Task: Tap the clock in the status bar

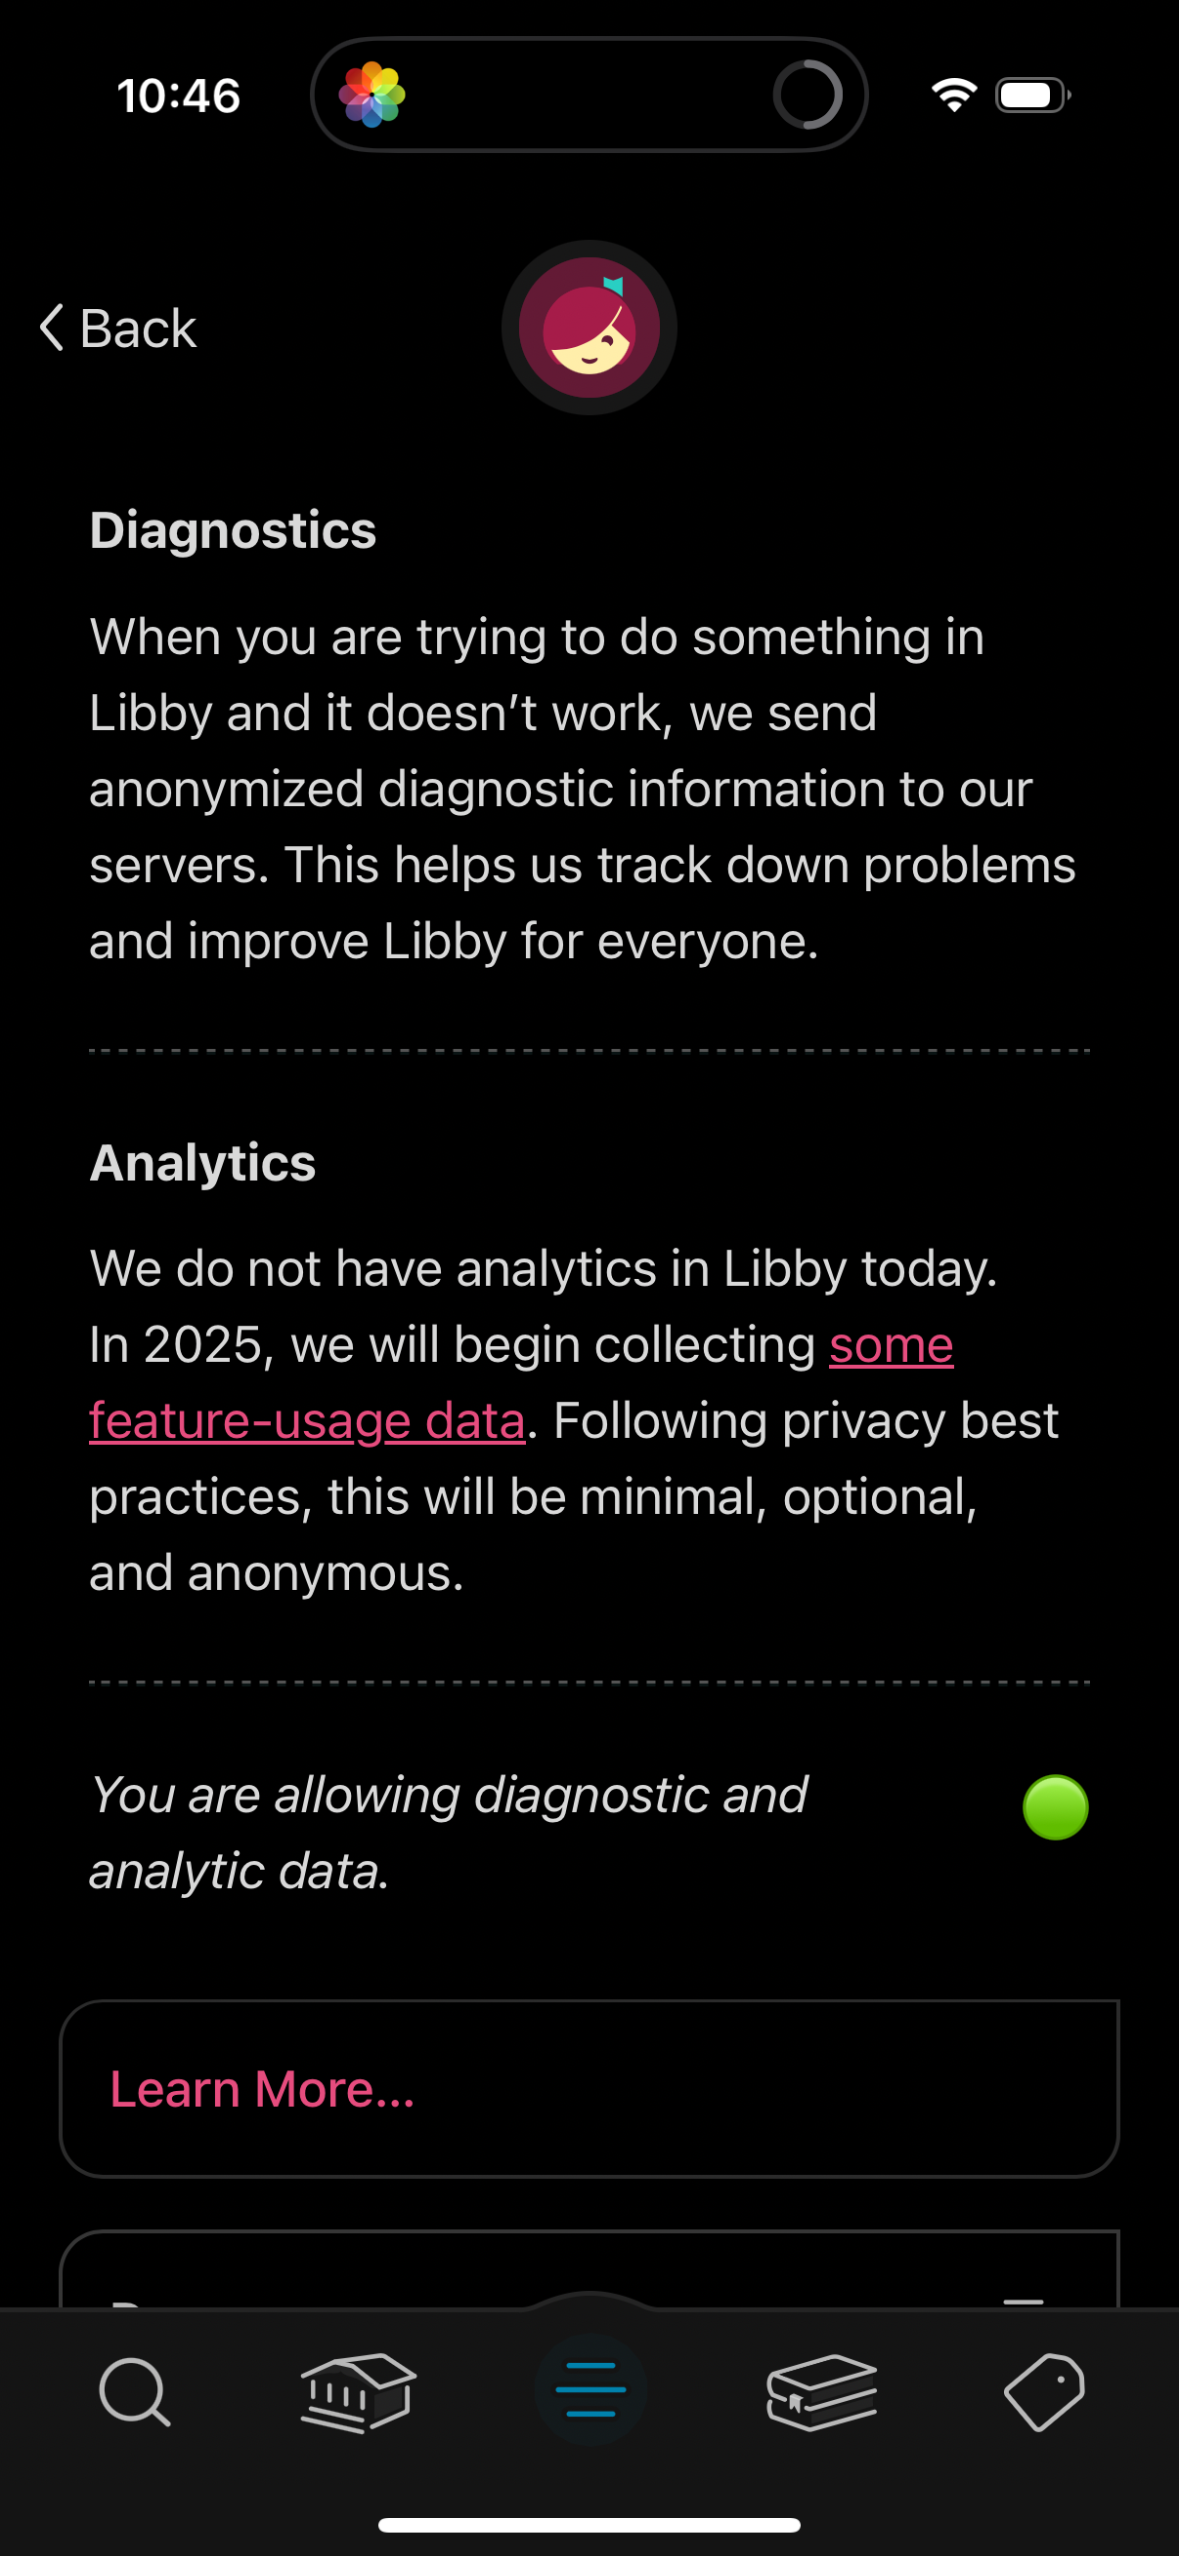Action: (x=180, y=95)
